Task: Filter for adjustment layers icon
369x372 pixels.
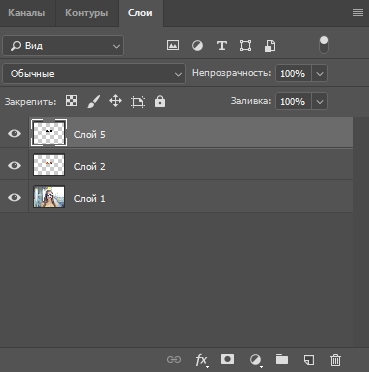Action: pyautogui.click(x=197, y=45)
